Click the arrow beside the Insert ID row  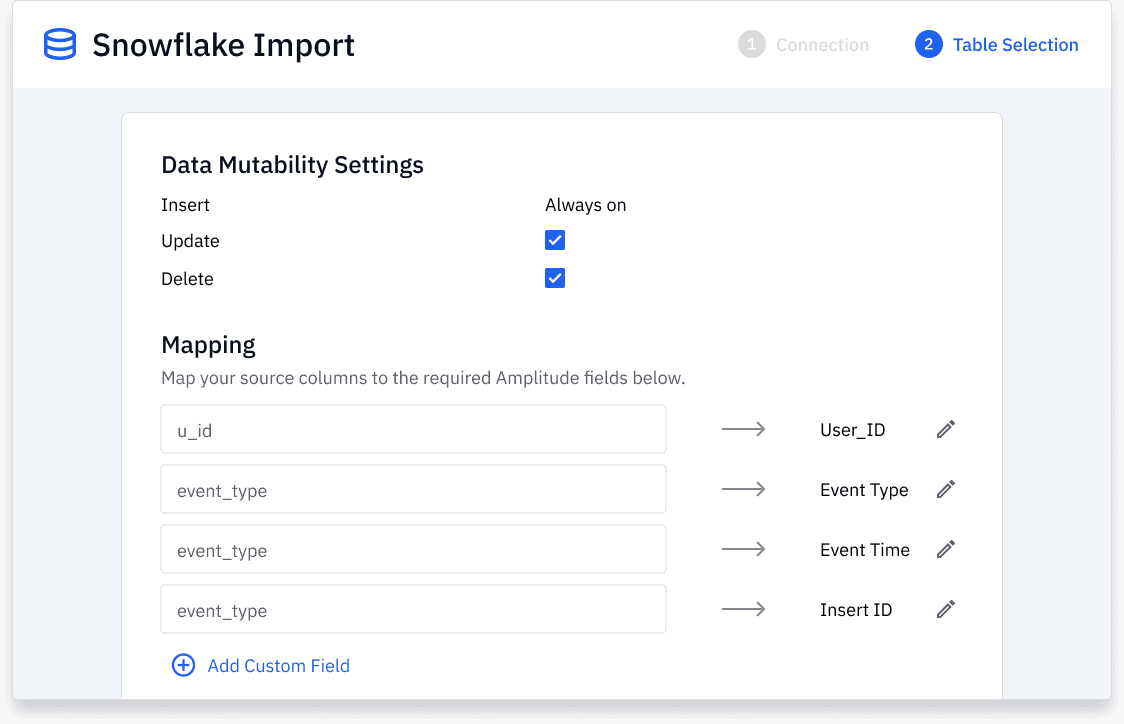[744, 608]
